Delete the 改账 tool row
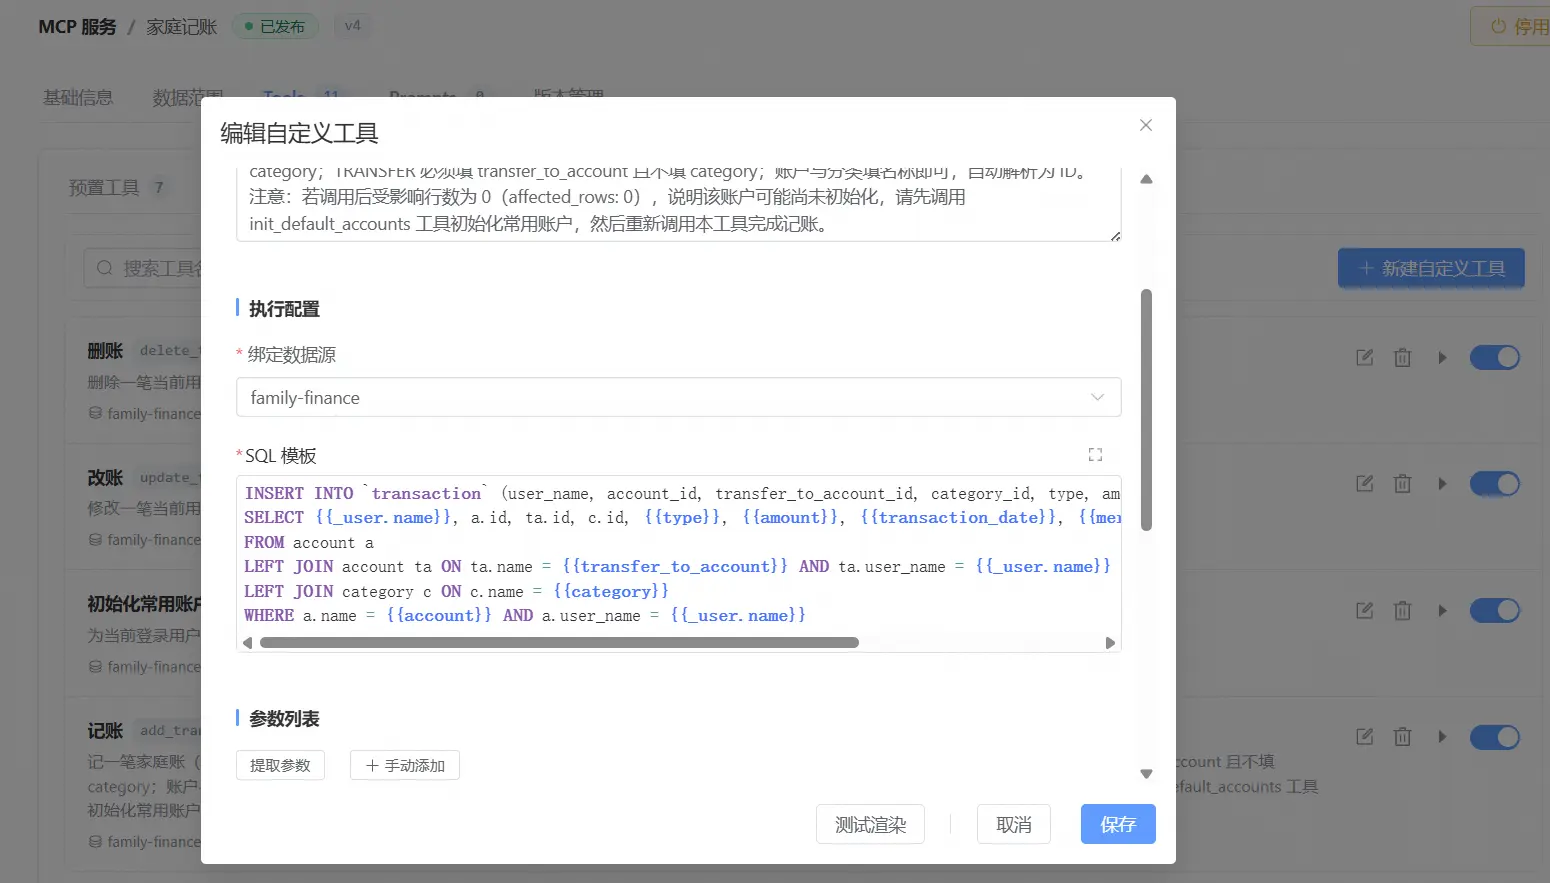 tap(1403, 483)
